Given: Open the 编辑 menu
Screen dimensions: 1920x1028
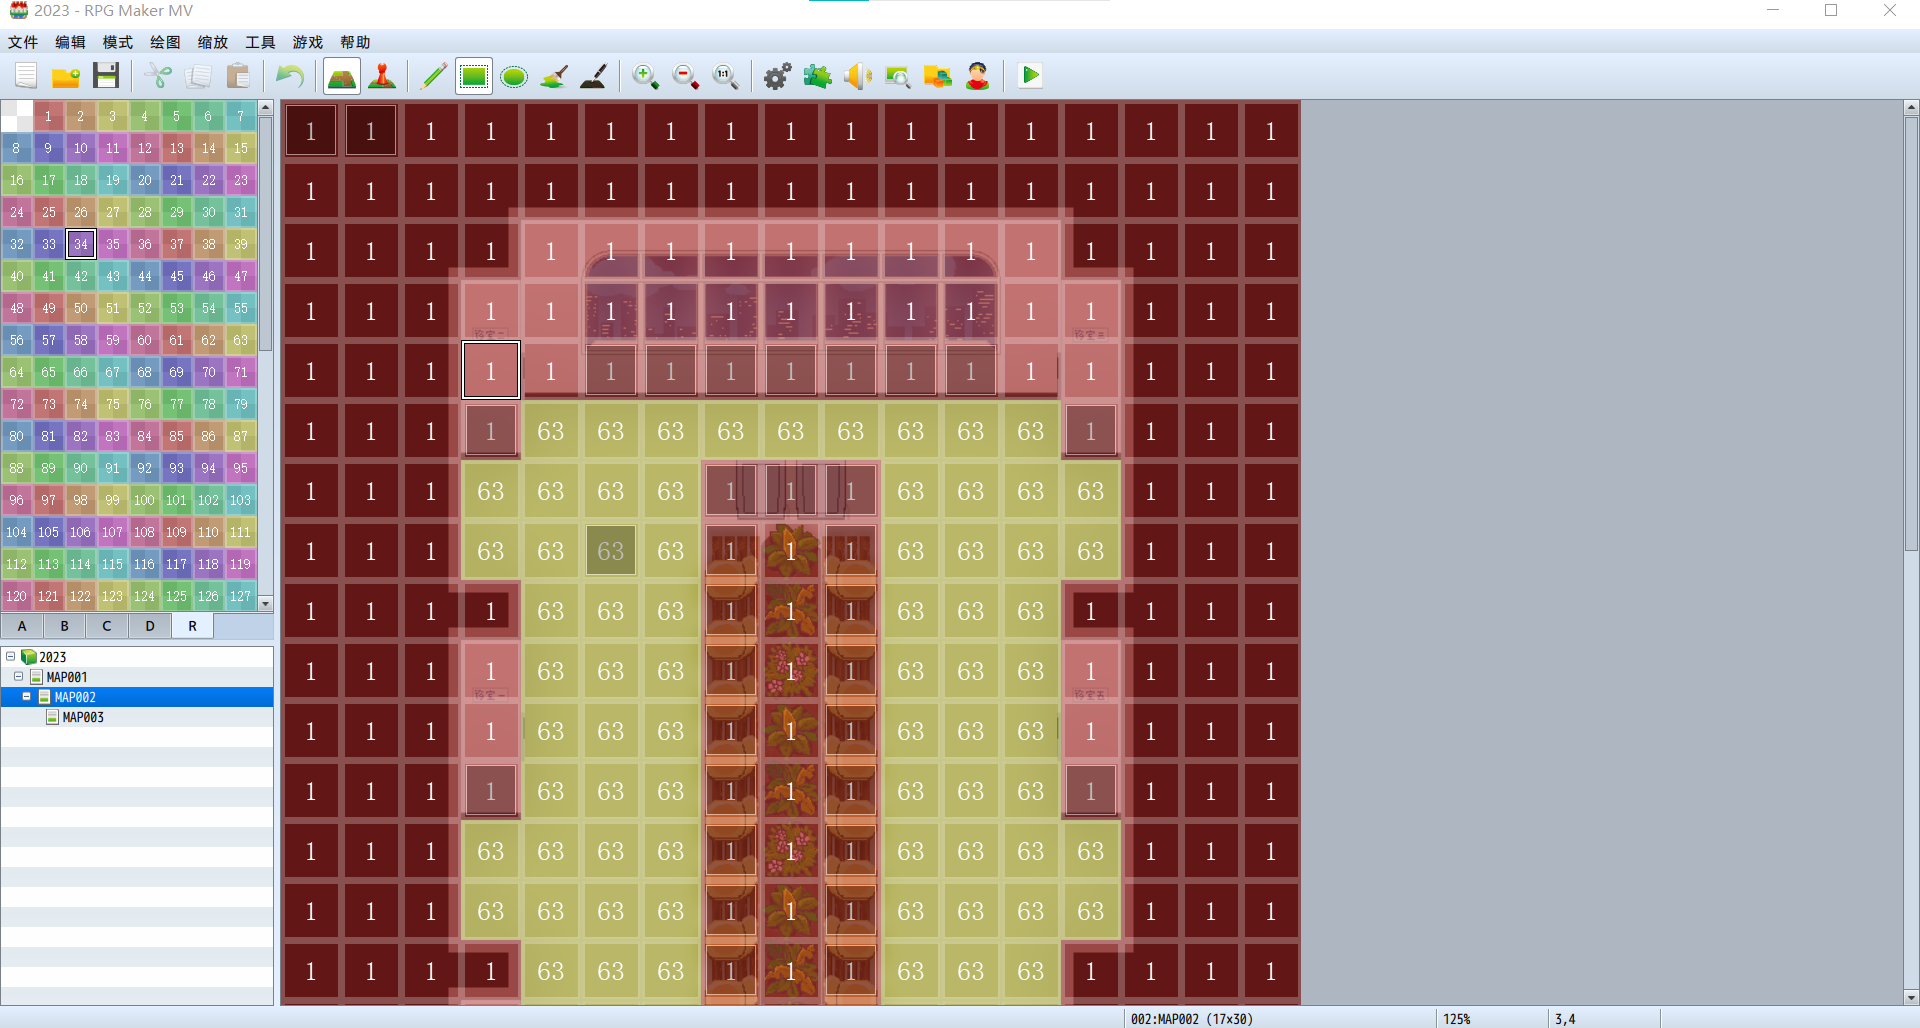Looking at the screenshot, I should [x=70, y=42].
